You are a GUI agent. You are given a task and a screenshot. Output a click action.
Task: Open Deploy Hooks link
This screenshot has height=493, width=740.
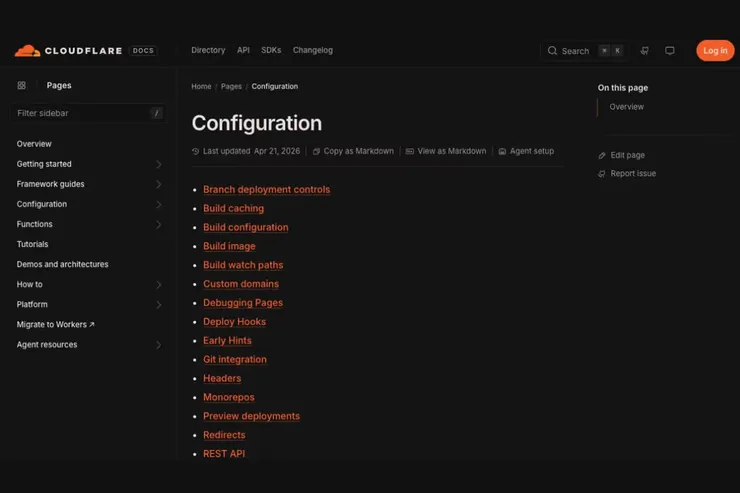tap(235, 322)
